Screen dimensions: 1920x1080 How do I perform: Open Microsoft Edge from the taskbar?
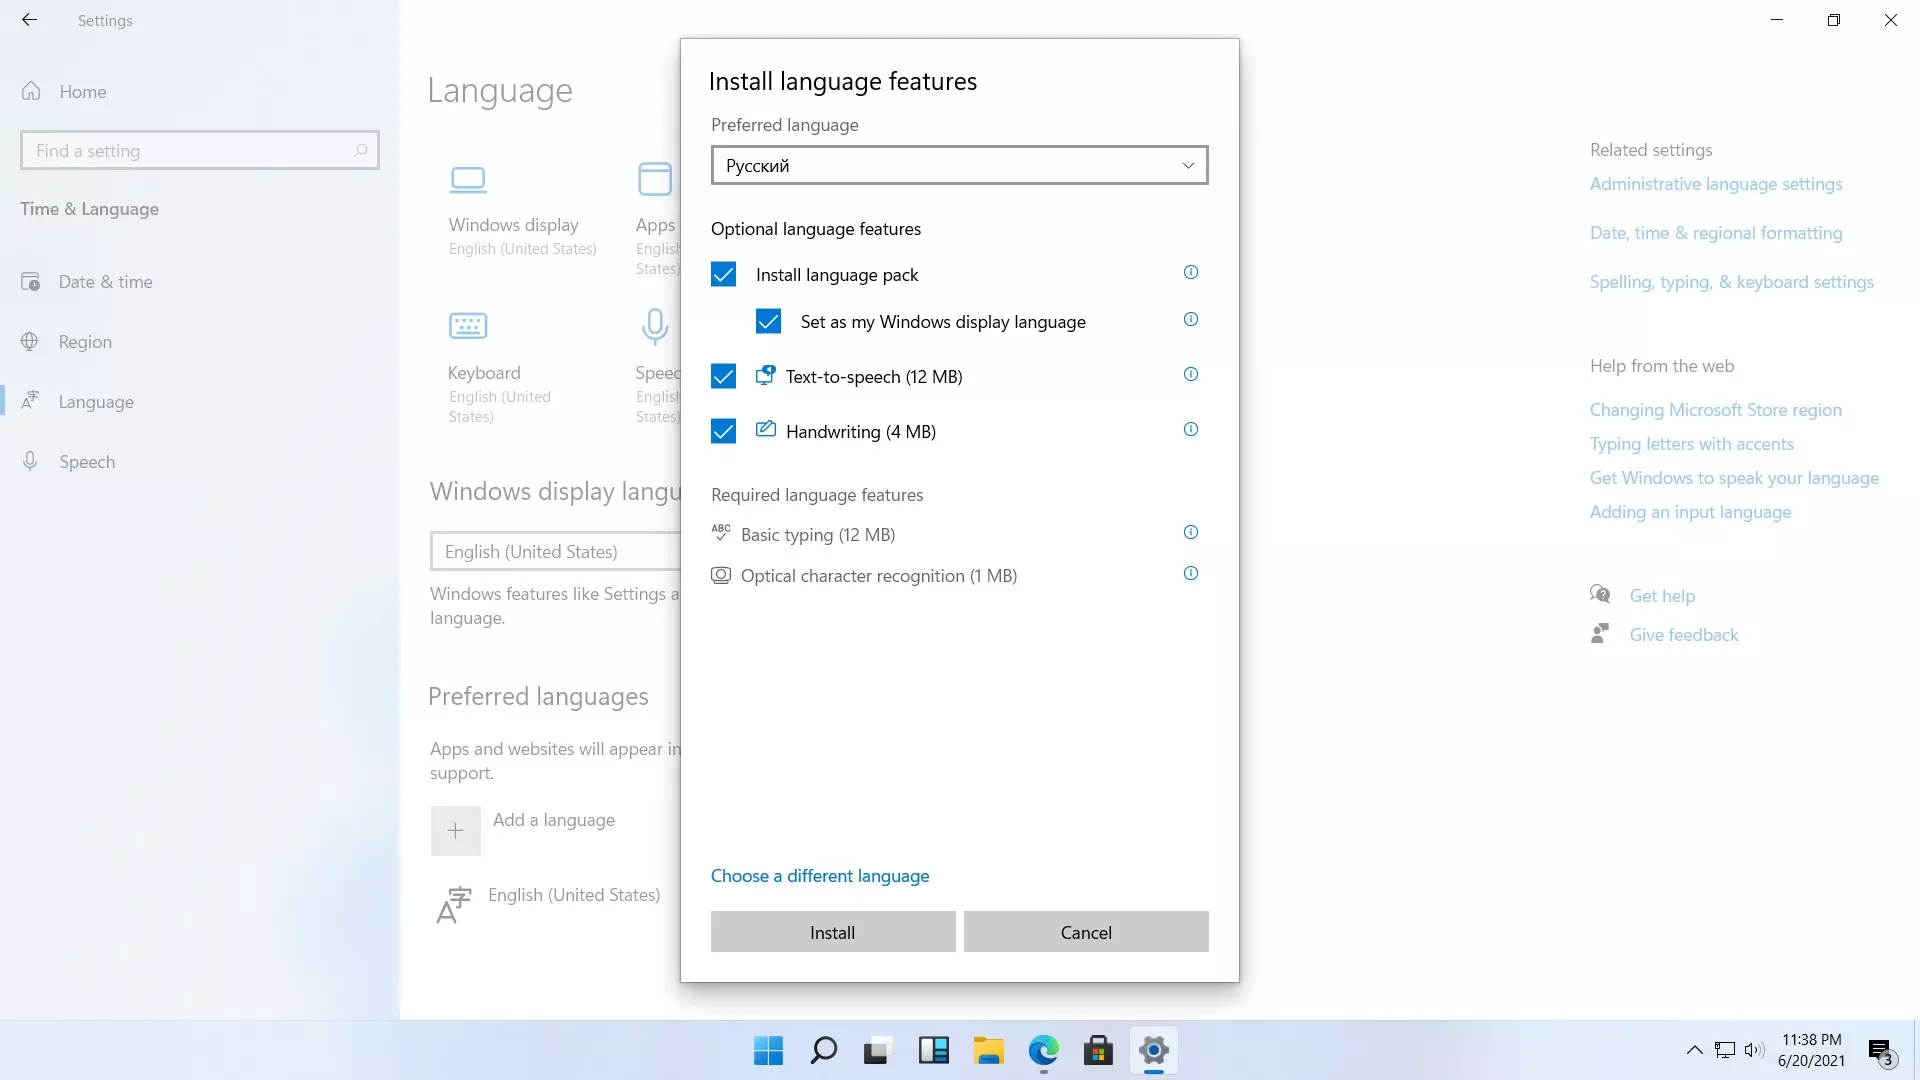(1043, 1051)
